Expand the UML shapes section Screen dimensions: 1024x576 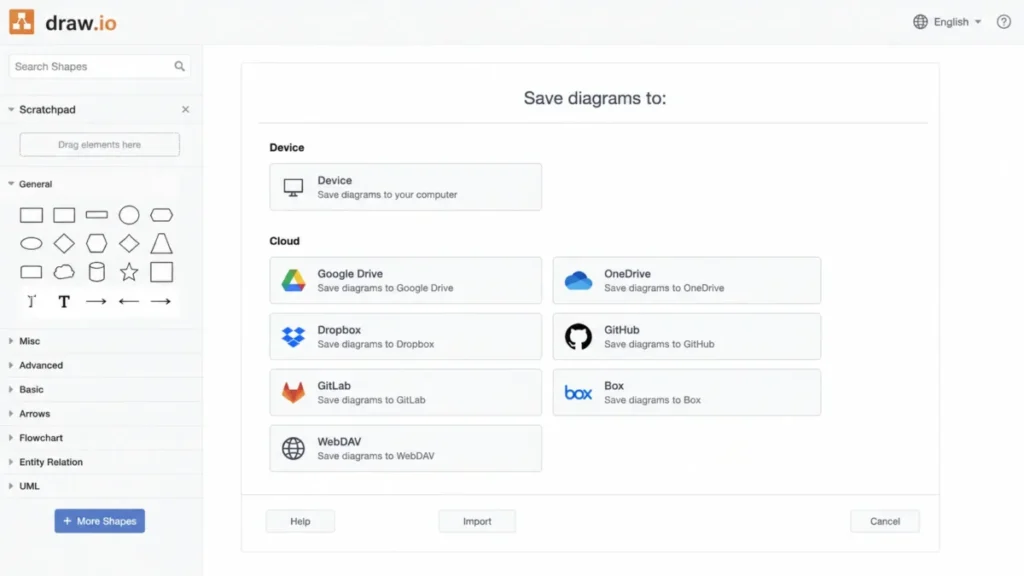pos(11,486)
